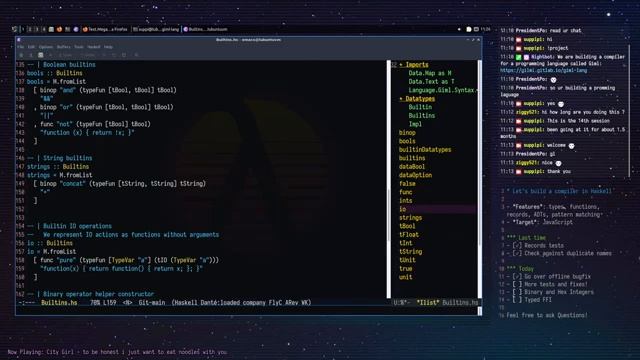Viewport: 640px width, 360px height.
Task: Switch to the Firefox window in taskbar
Action: (105, 29)
